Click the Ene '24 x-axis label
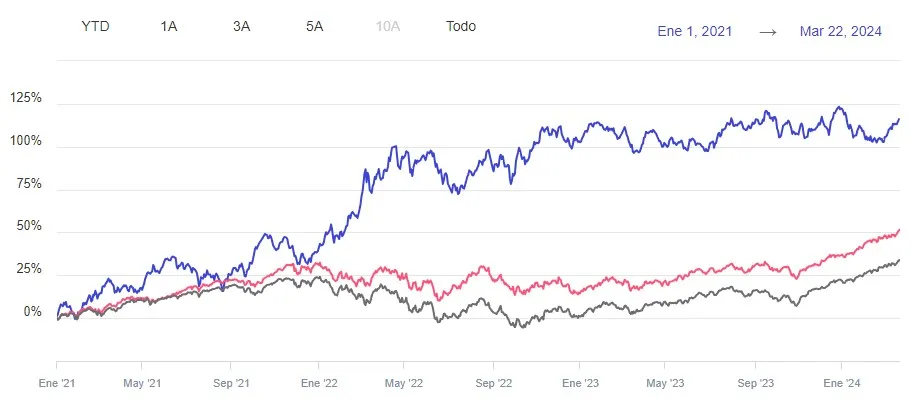Viewport: 917px width, 403px height. (x=840, y=382)
